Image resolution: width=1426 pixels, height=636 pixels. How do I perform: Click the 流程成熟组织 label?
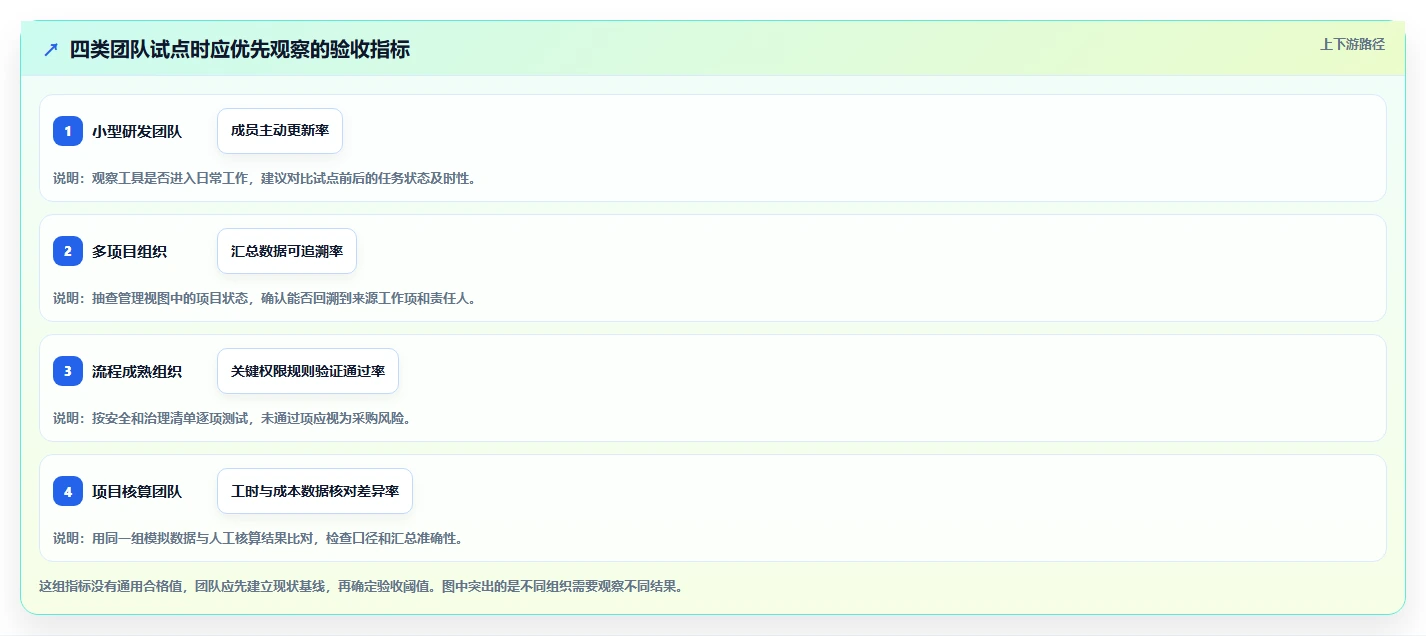pos(137,371)
